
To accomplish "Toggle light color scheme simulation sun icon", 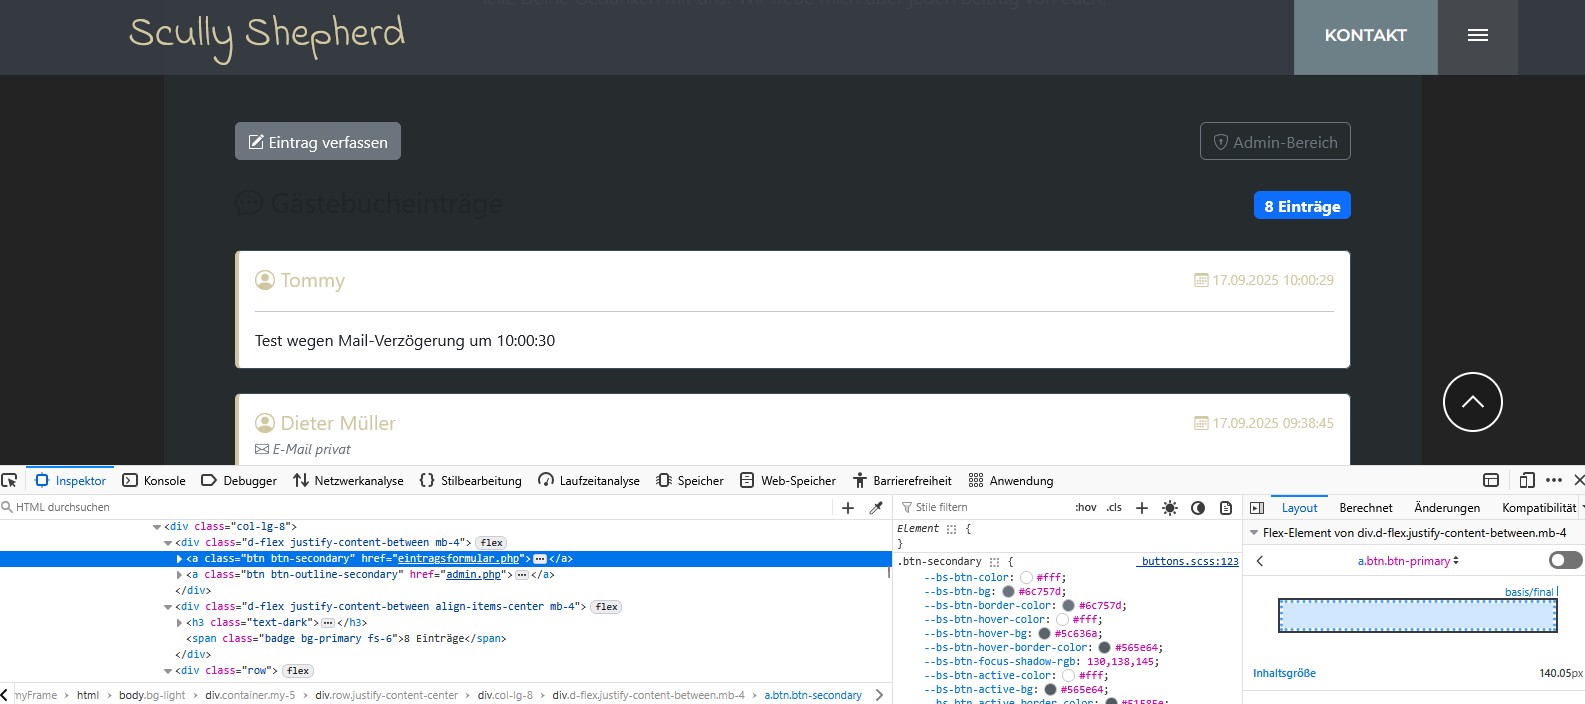I will pyautogui.click(x=1170, y=508).
